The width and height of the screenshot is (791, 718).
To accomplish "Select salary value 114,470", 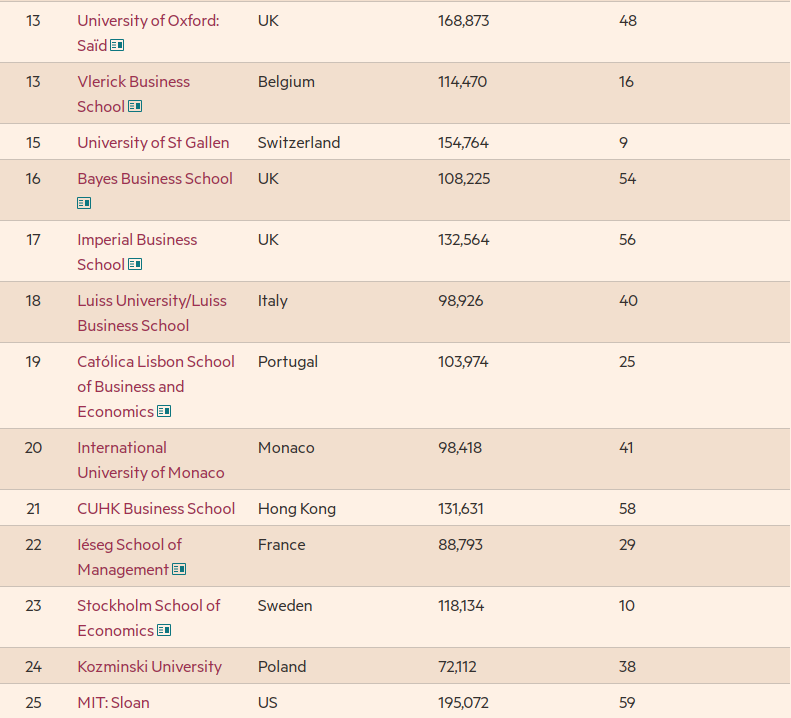I will [x=463, y=82].
